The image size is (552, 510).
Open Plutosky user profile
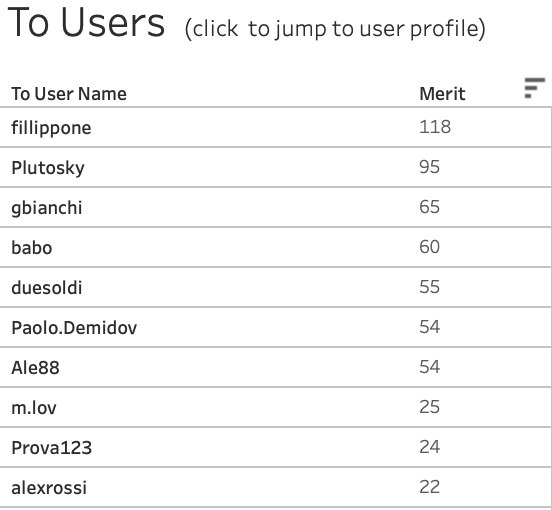48,168
